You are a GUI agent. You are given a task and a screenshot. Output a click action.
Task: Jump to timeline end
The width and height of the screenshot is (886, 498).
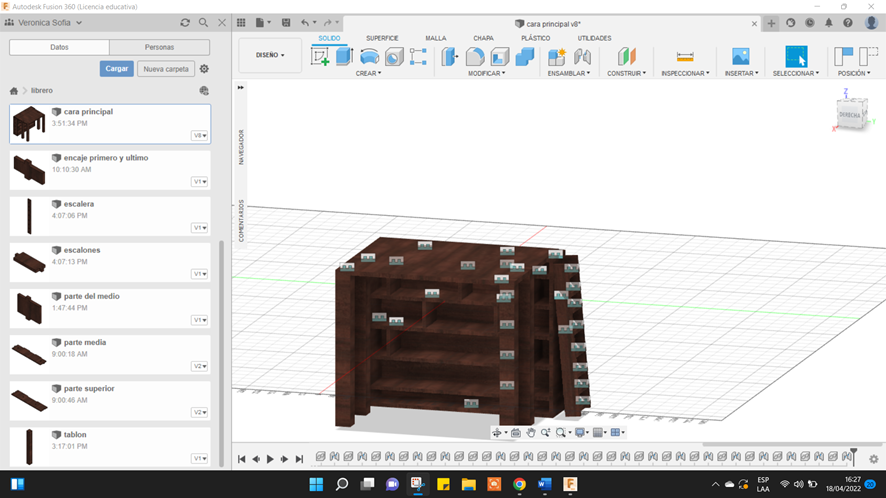point(299,459)
